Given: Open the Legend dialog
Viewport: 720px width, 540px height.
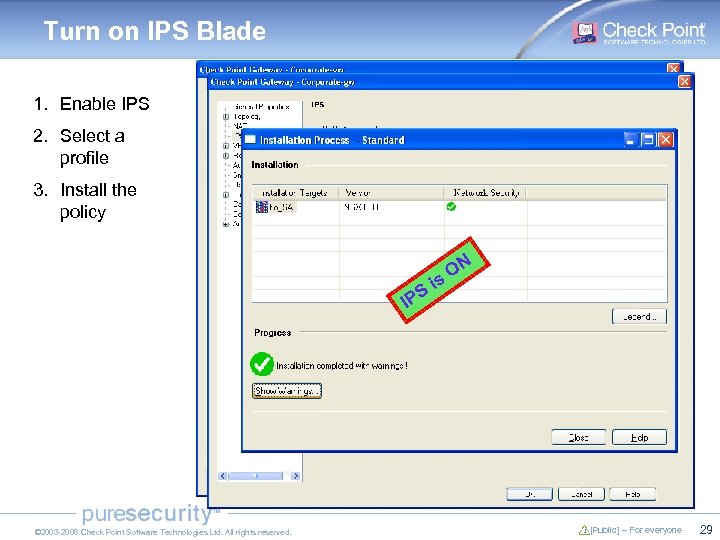Looking at the screenshot, I should [639, 316].
